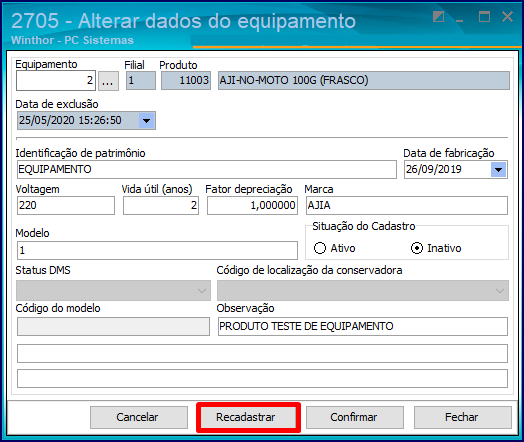Click the Confirmar button
524x442 pixels.
tap(355, 417)
